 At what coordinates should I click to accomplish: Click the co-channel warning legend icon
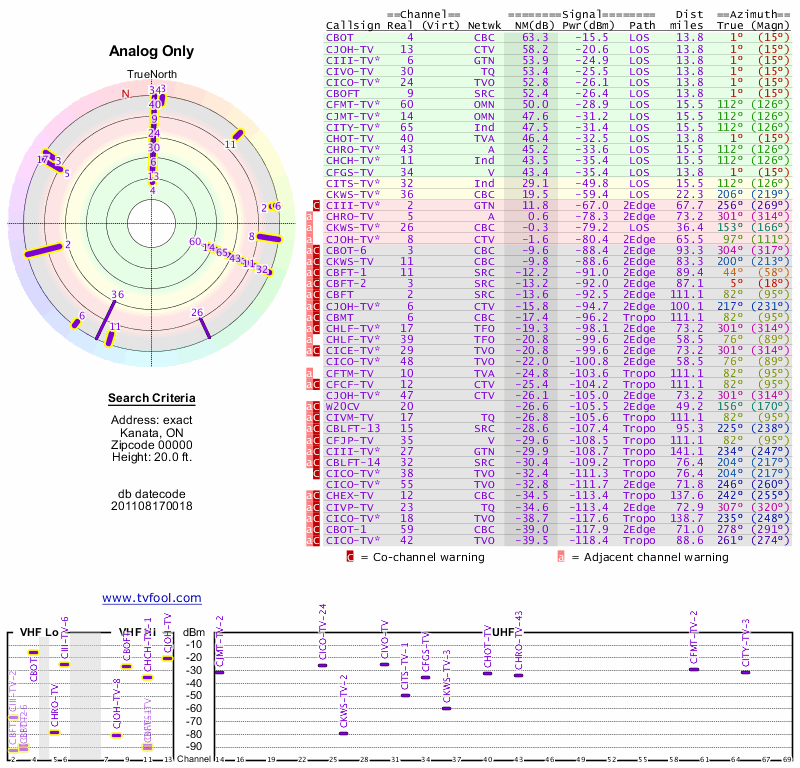pyautogui.click(x=350, y=557)
